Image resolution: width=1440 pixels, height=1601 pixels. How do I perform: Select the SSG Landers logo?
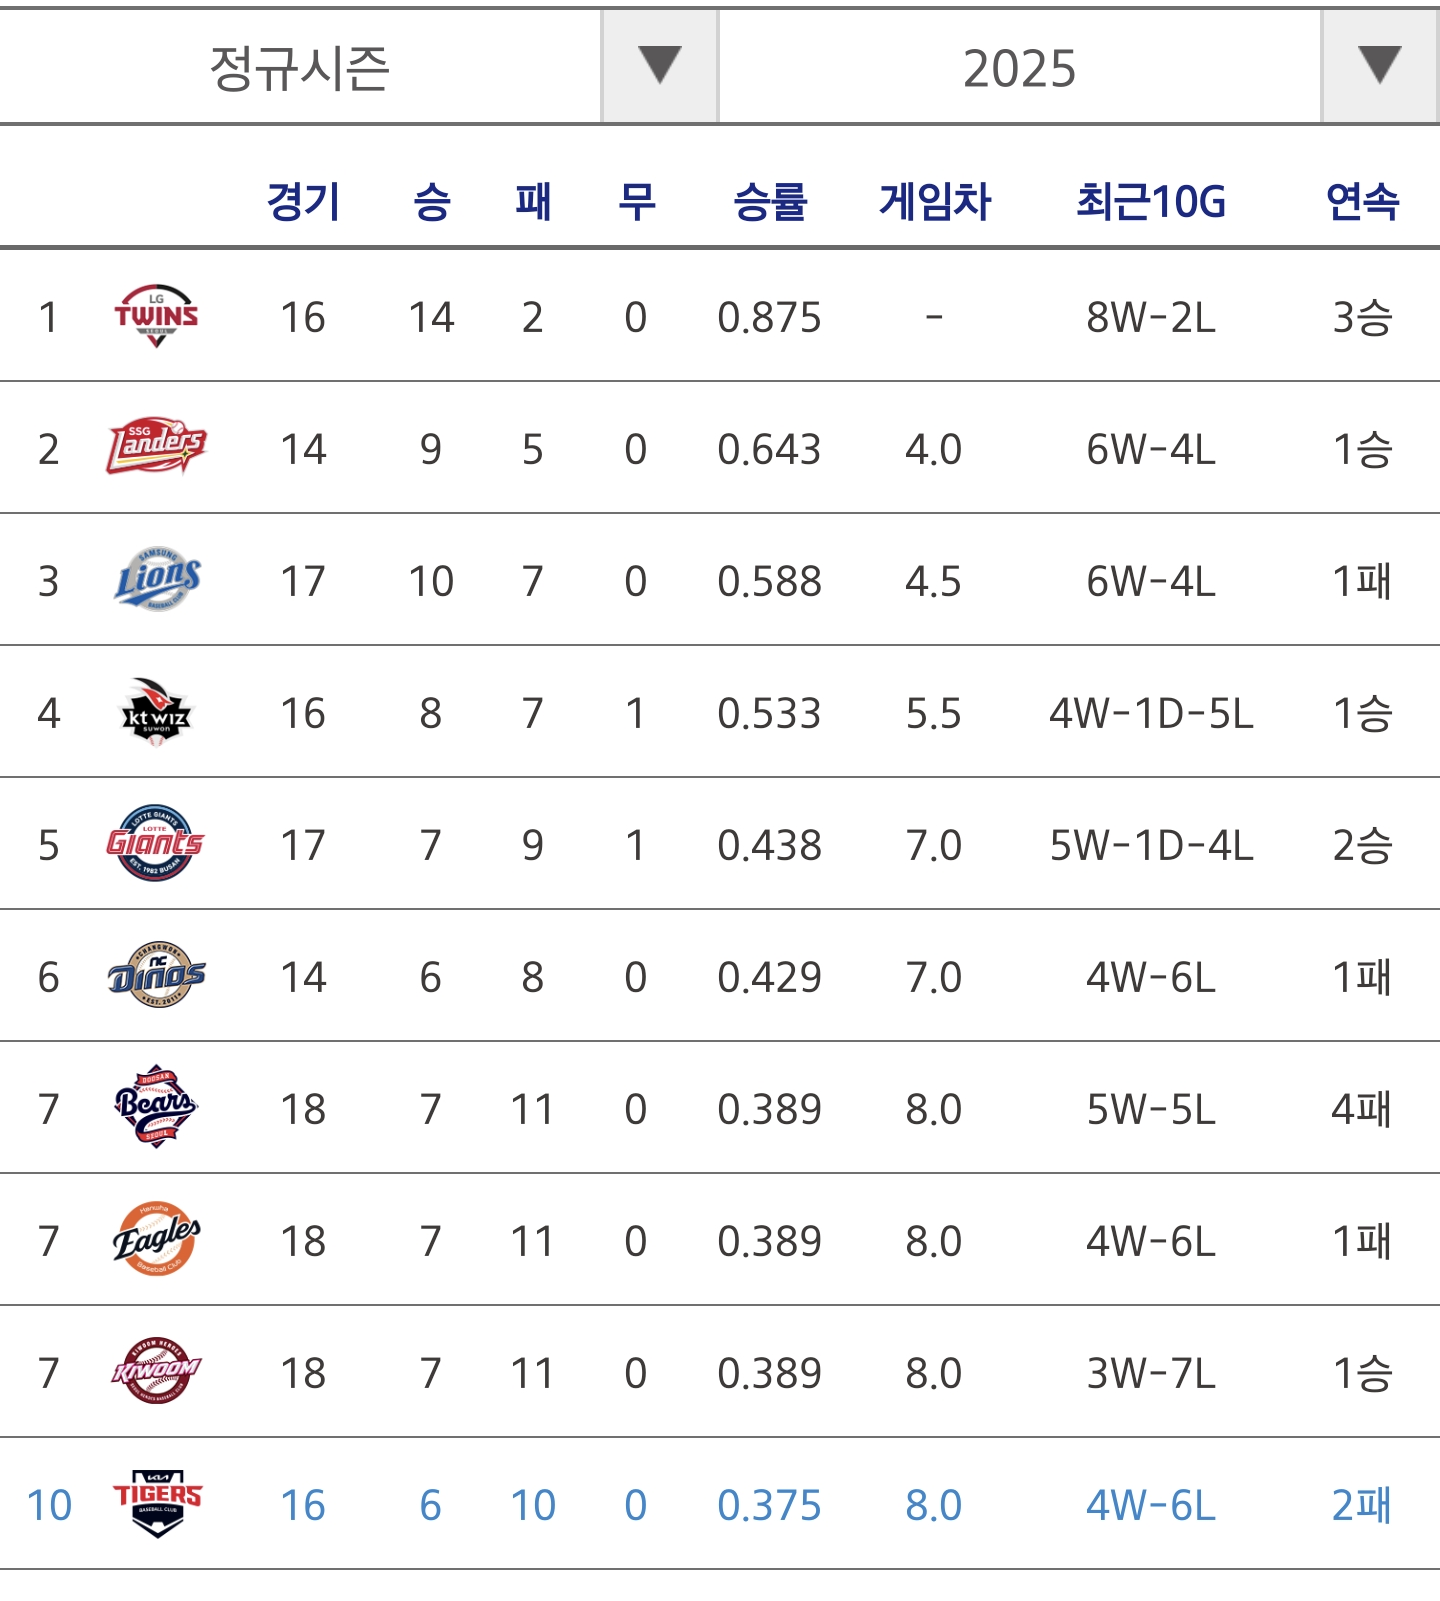coord(156,448)
